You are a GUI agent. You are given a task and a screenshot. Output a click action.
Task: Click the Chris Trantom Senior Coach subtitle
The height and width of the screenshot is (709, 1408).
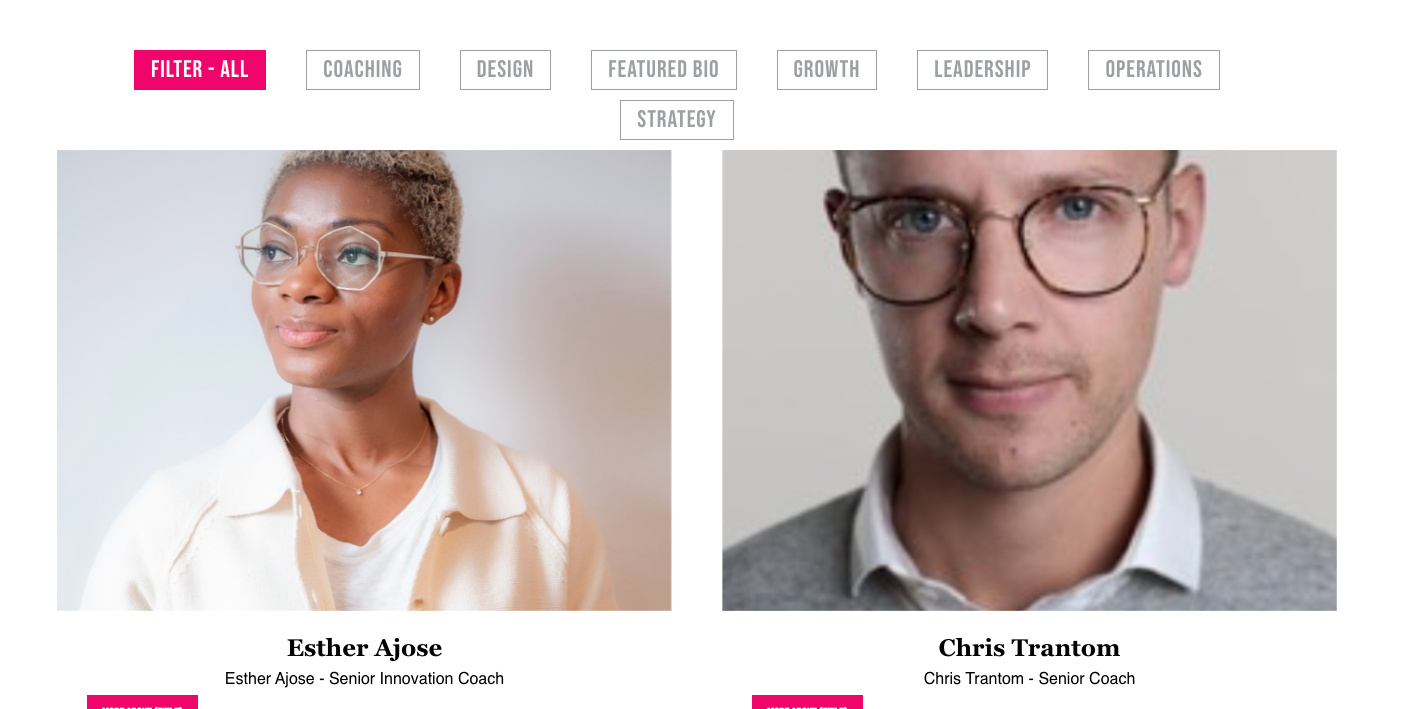1029,679
